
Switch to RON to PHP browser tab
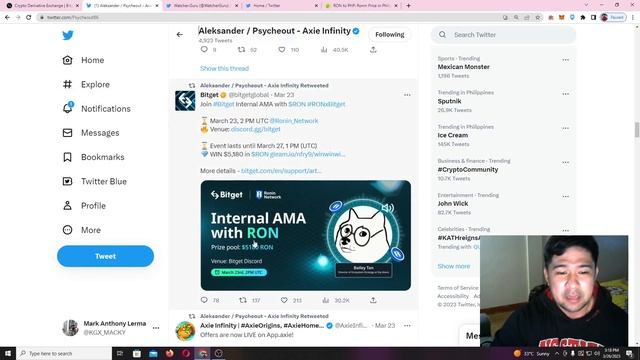tap(361, 6)
